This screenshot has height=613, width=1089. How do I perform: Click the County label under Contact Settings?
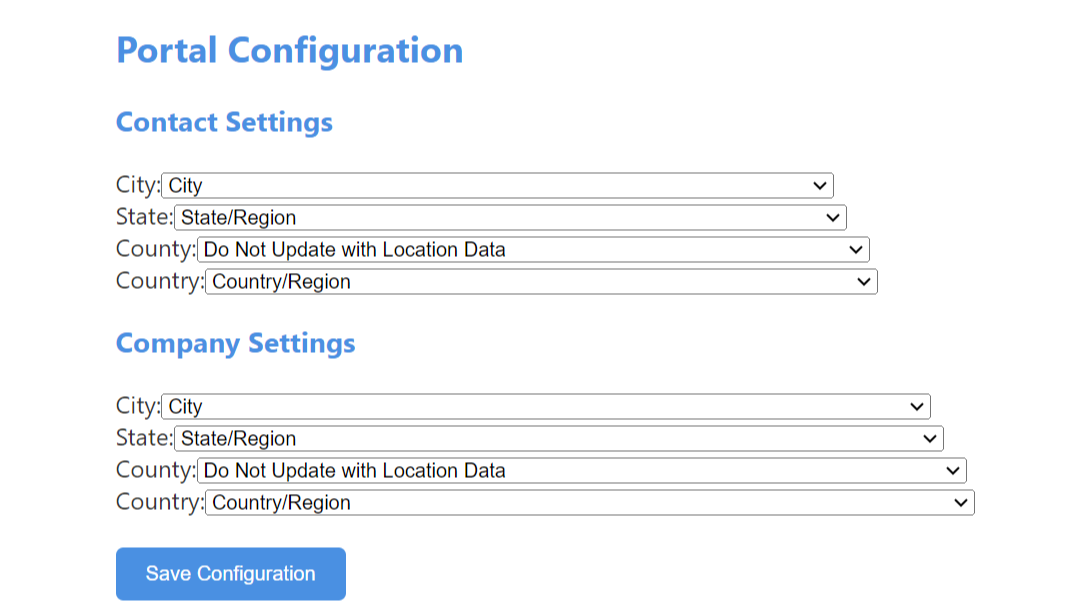click(x=155, y=249)
